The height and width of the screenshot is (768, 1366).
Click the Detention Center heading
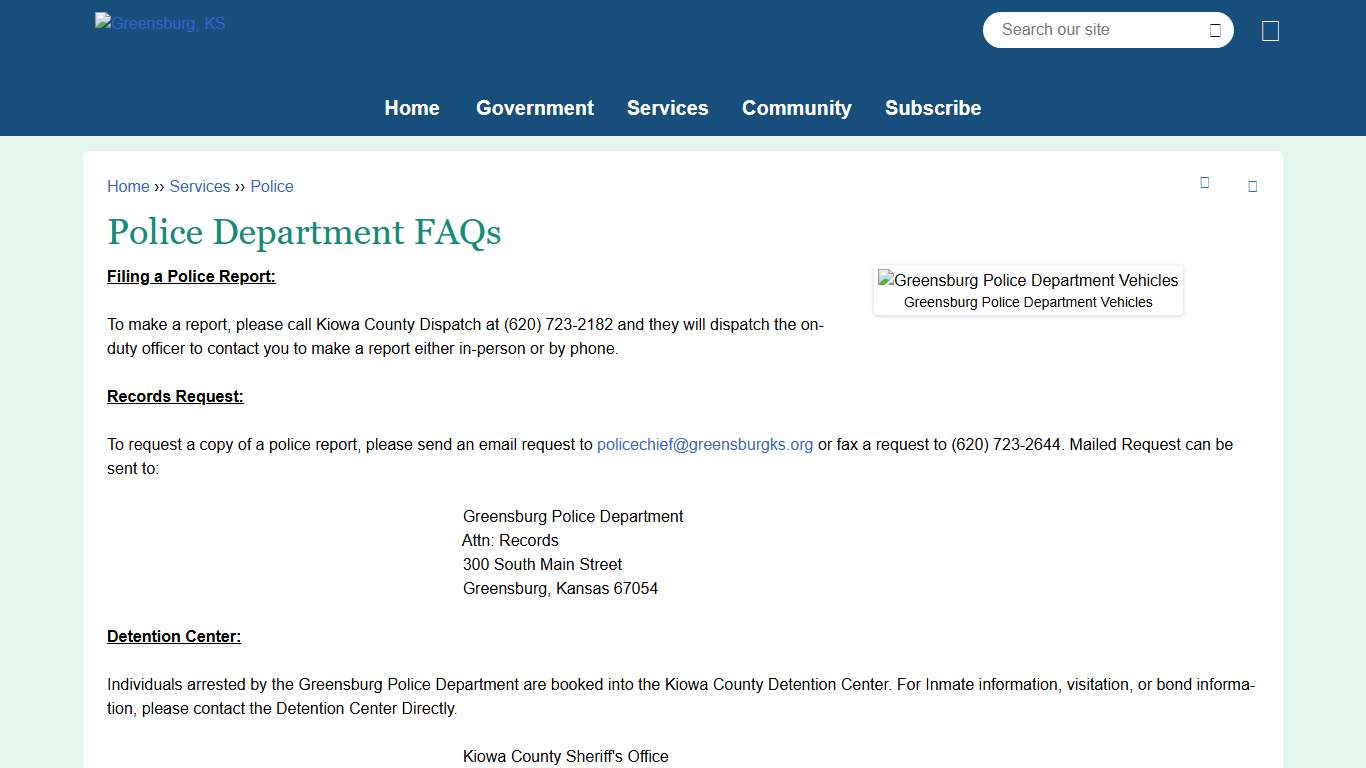click(x=174, y=636)
